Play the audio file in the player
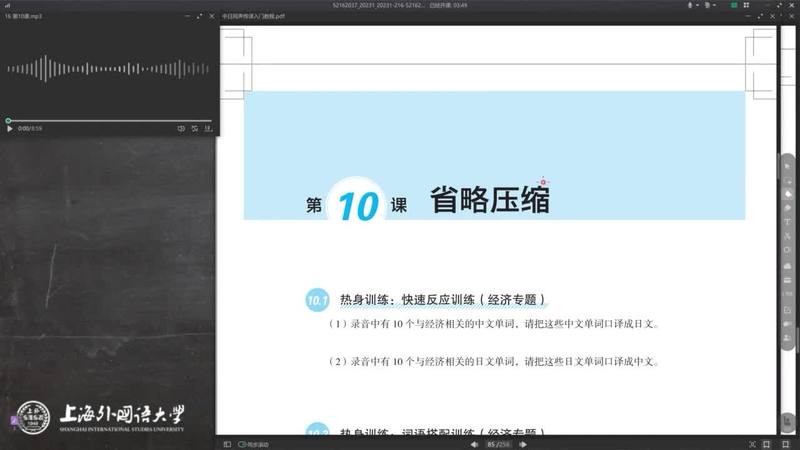The image size is (800, 450). tap(9, 128)
